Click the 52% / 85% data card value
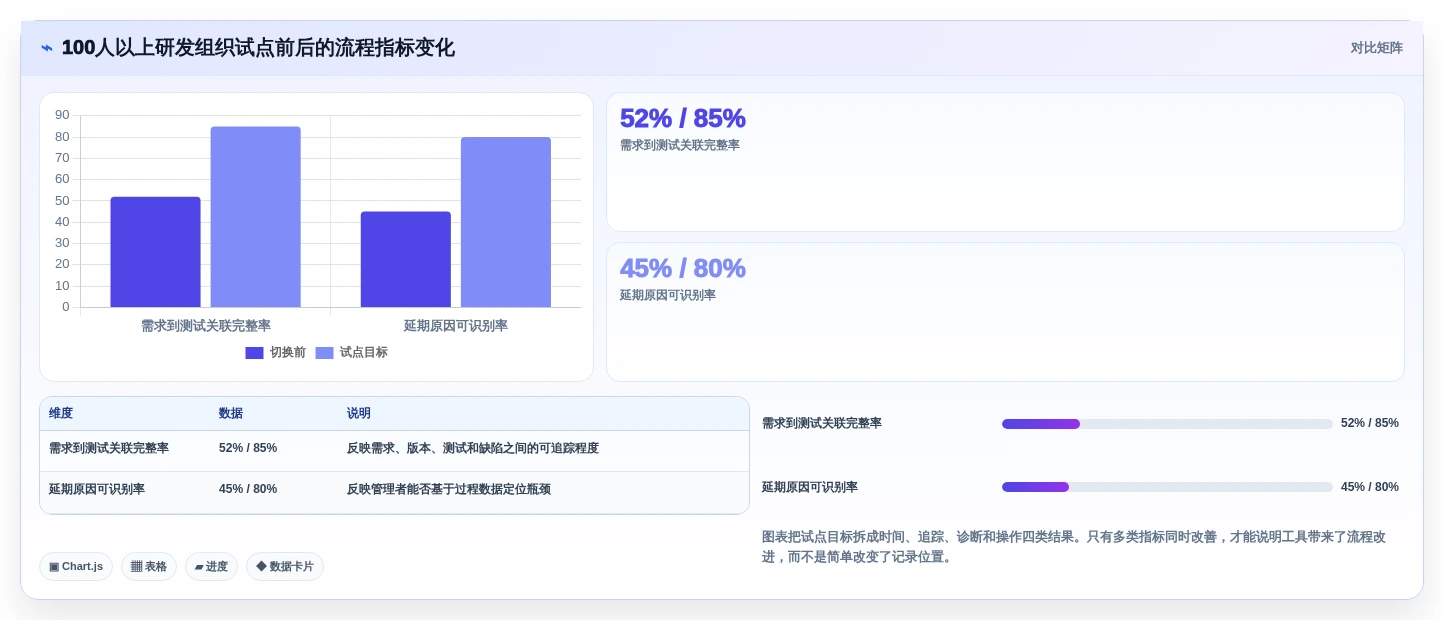Screen dimensions: 1444x620 683,118
